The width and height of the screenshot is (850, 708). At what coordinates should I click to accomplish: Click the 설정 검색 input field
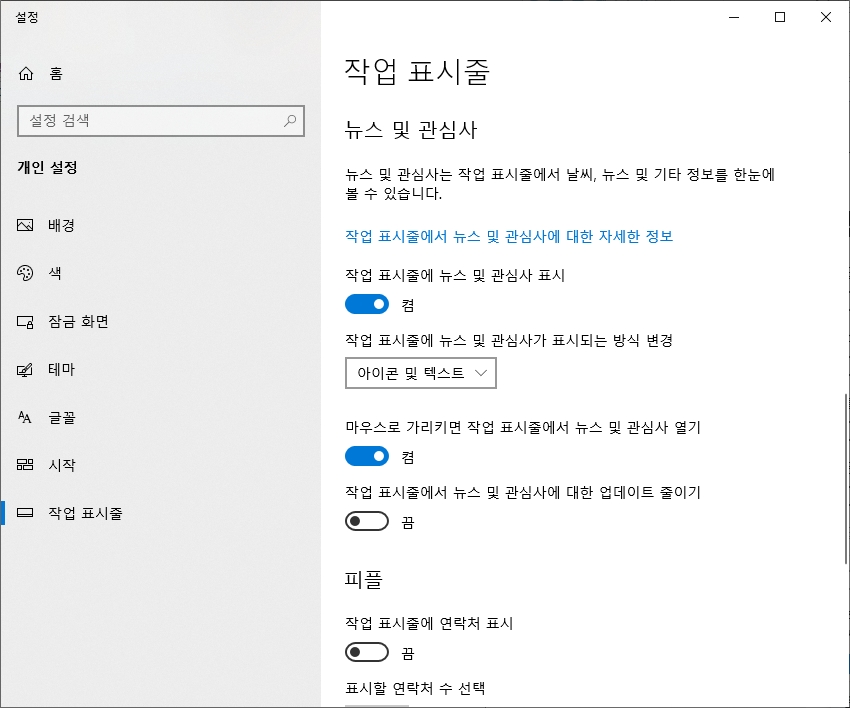pos(160,120)
